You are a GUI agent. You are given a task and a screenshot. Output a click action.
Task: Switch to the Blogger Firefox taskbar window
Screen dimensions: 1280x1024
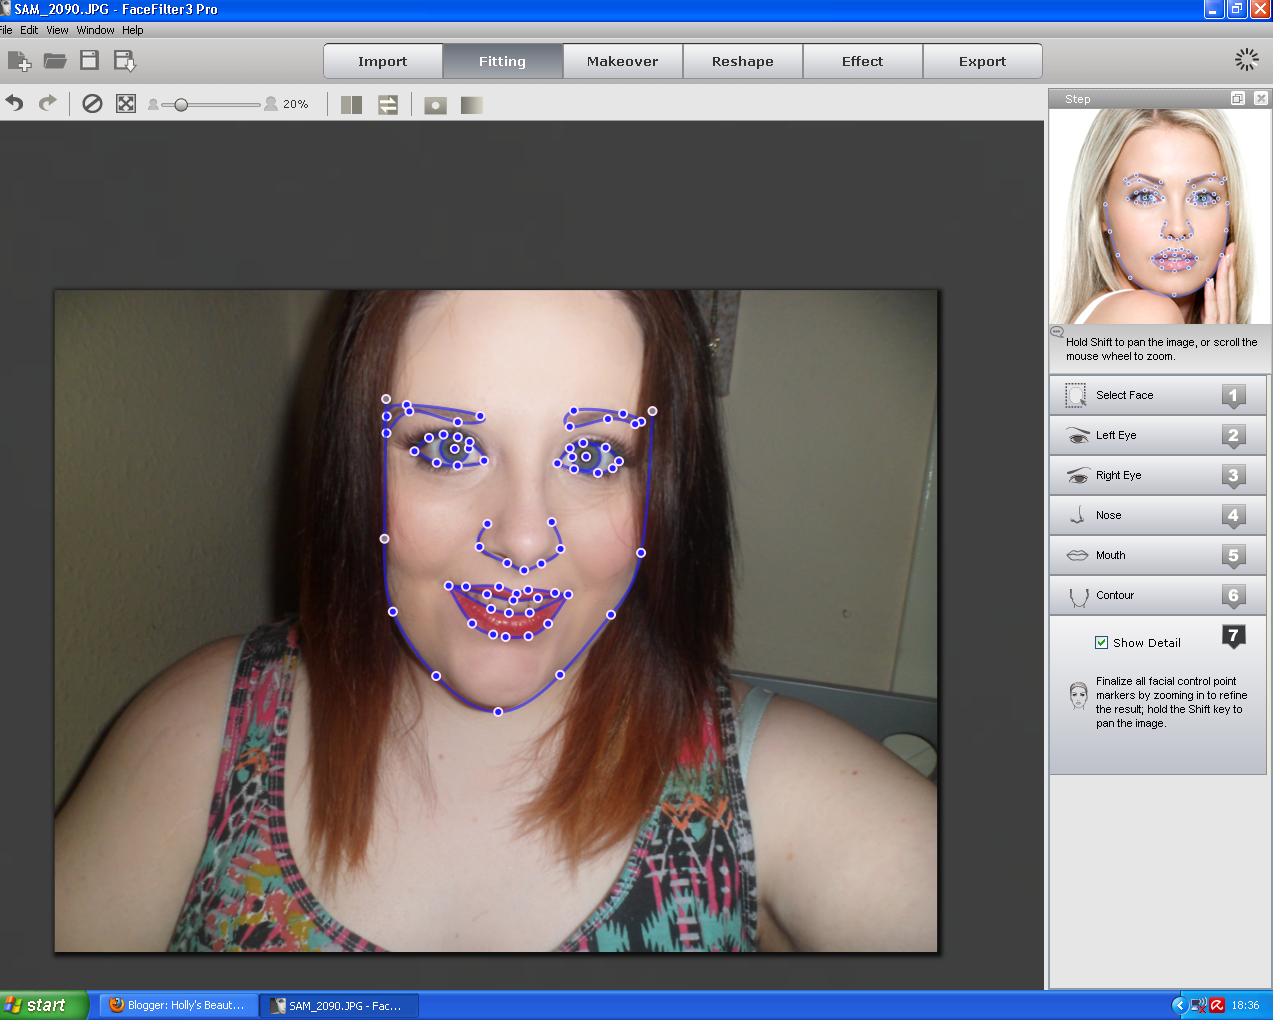tap(178, 1005)
